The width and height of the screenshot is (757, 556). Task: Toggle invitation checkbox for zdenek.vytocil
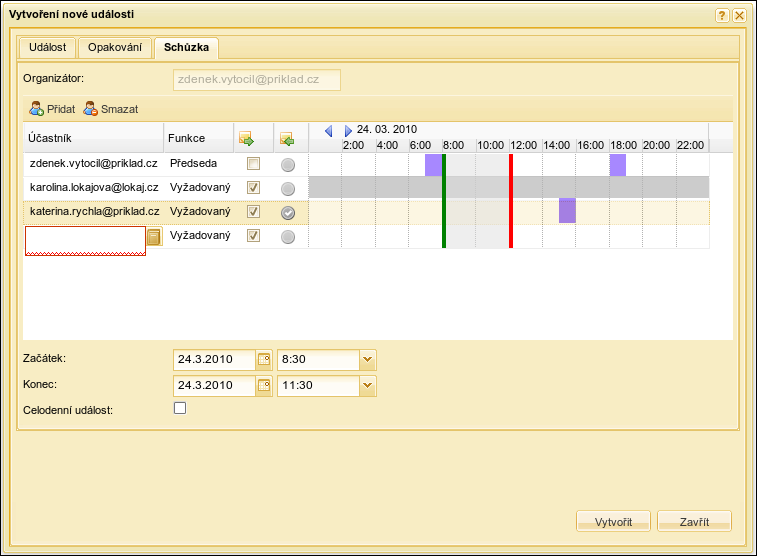point(253,164)
